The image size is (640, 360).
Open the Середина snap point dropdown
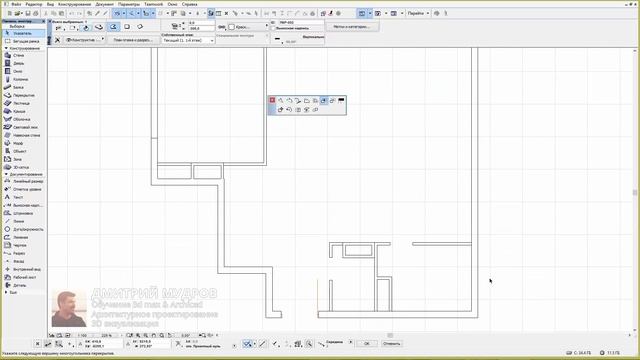tap(351, 342)
